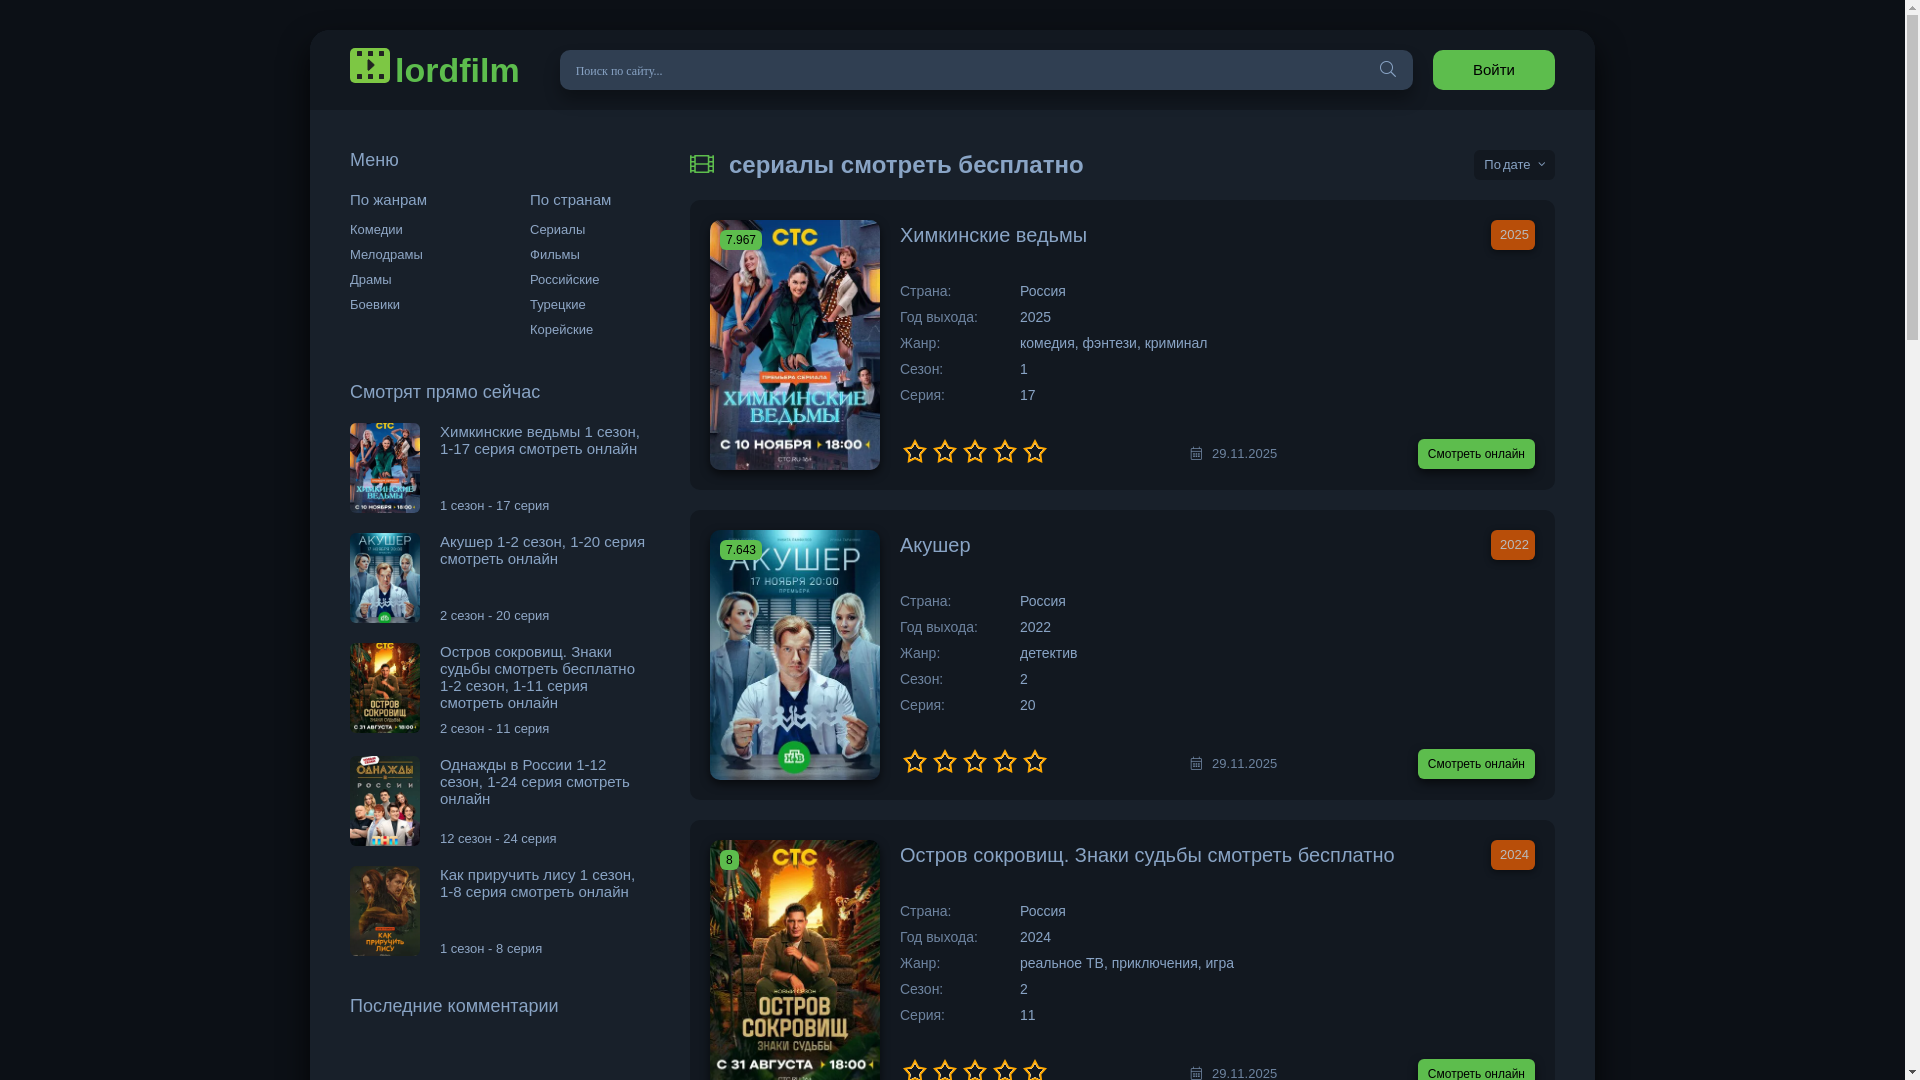
Task: Rate Химкинские ведьмы with the fifth star
Action: coord(1035,452)
